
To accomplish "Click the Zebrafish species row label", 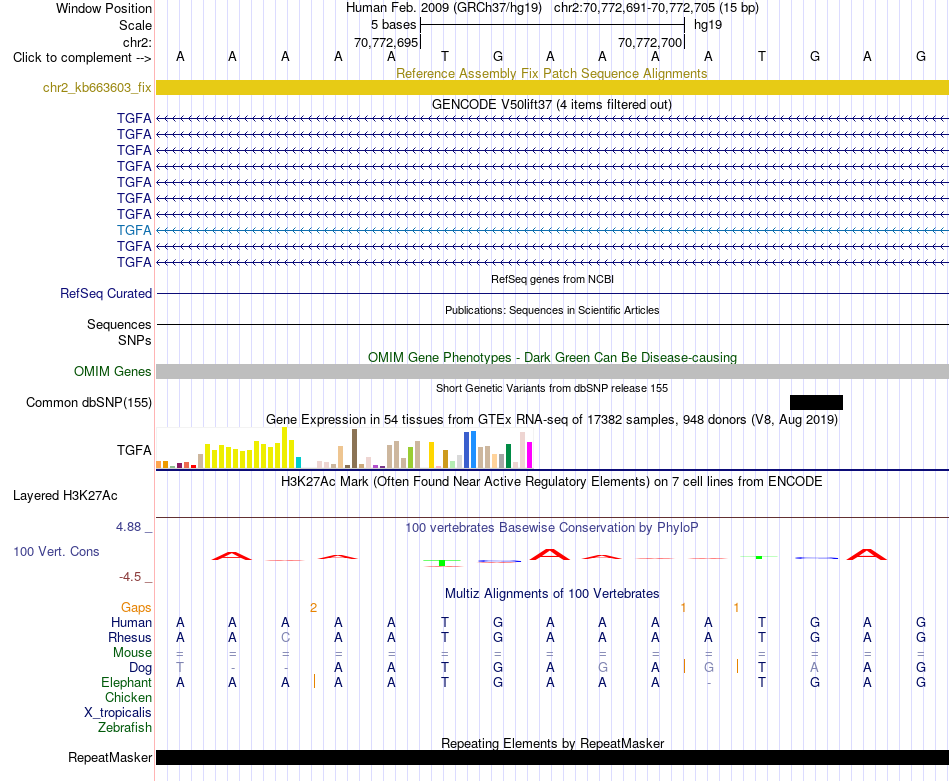I will [125, 727].
